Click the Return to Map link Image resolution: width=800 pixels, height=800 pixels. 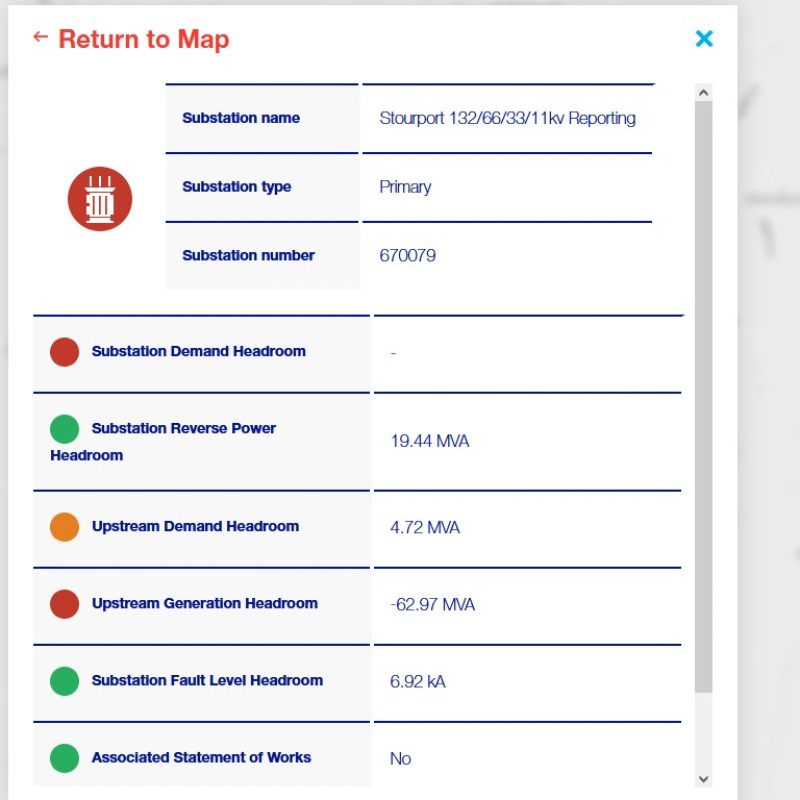(x=143, y=40)
